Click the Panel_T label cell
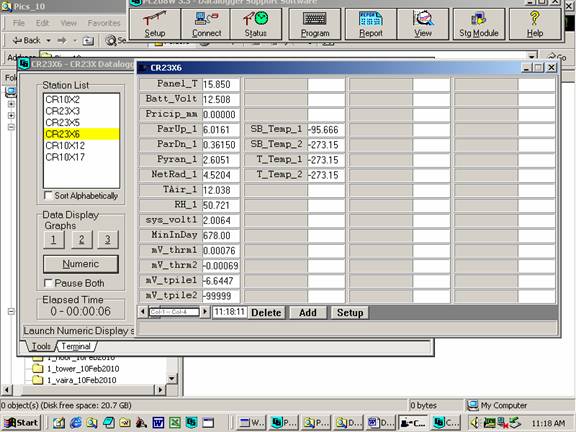The width and height of the screenshot is (576, 432). click(171, 84)
